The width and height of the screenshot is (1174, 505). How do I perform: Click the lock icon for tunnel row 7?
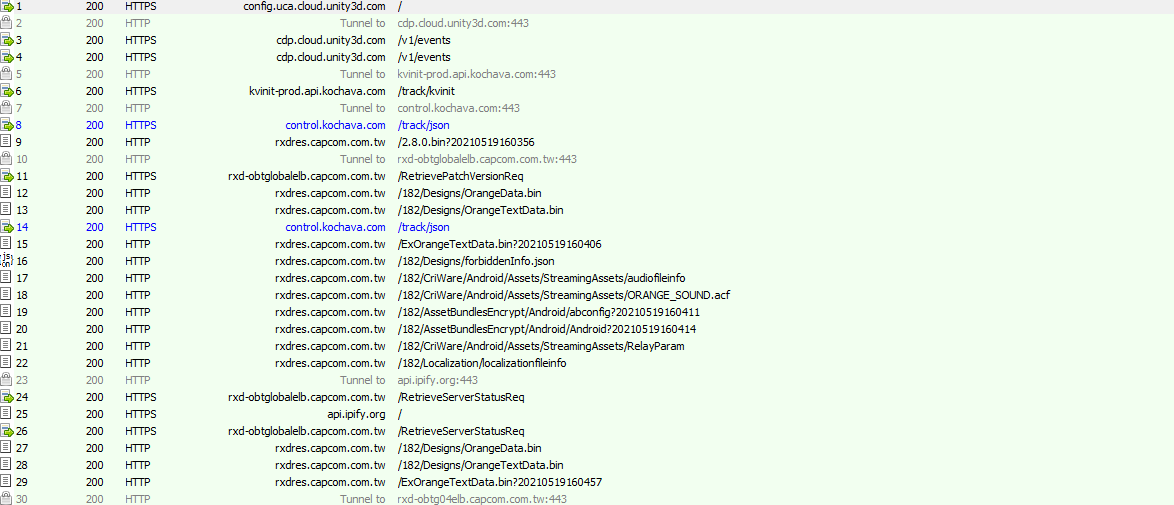(x=6, y=108)
